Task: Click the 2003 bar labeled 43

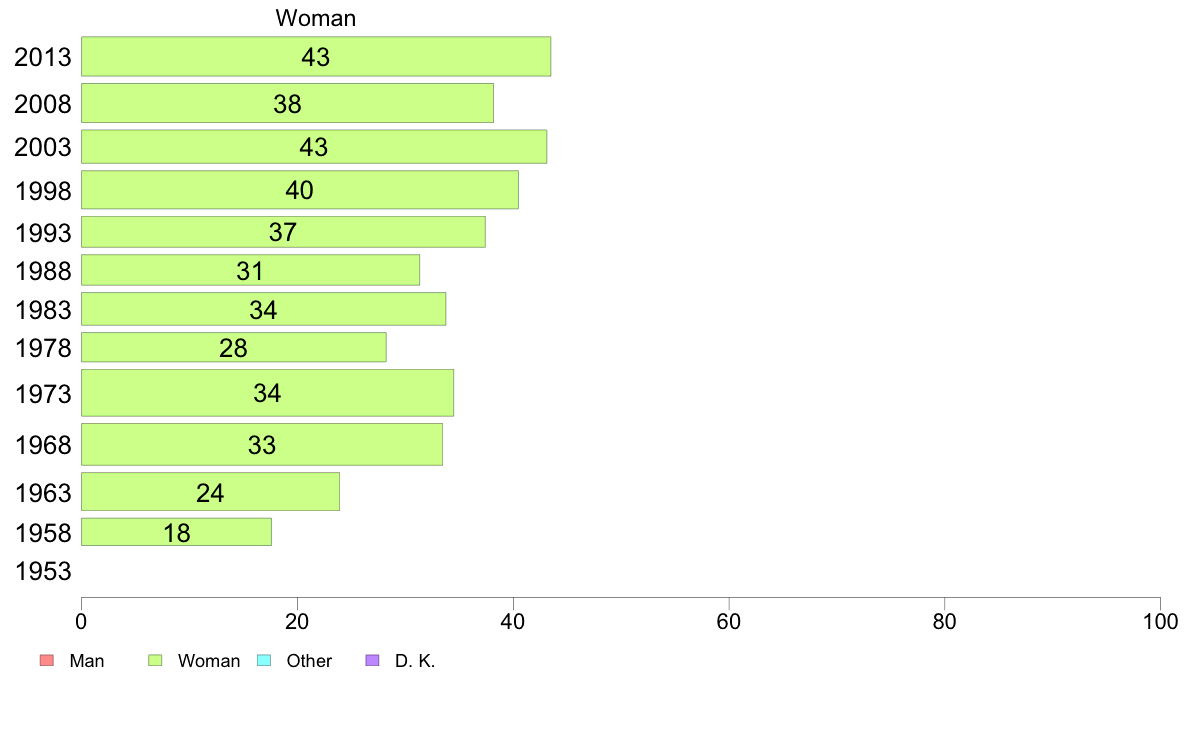Action: [314, 147]
